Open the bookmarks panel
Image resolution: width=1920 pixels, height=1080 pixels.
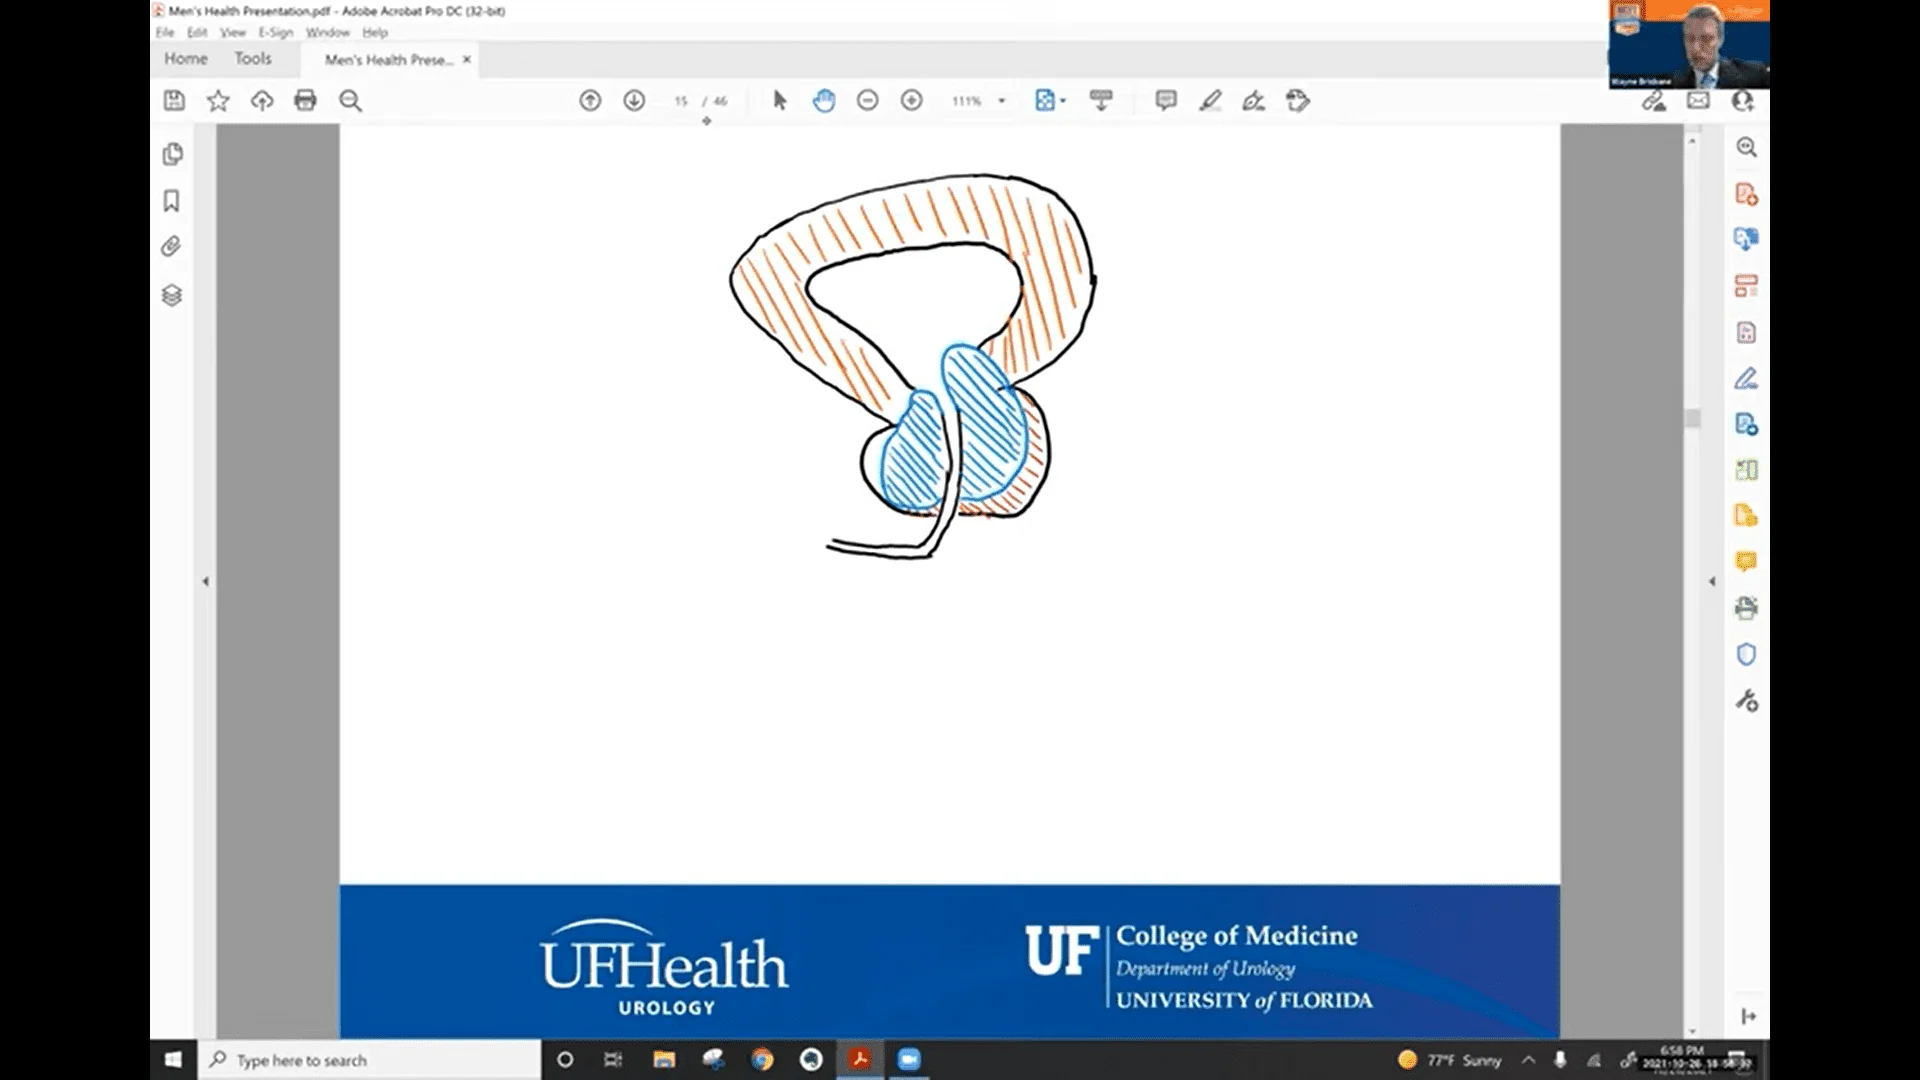tap(172, 201)
